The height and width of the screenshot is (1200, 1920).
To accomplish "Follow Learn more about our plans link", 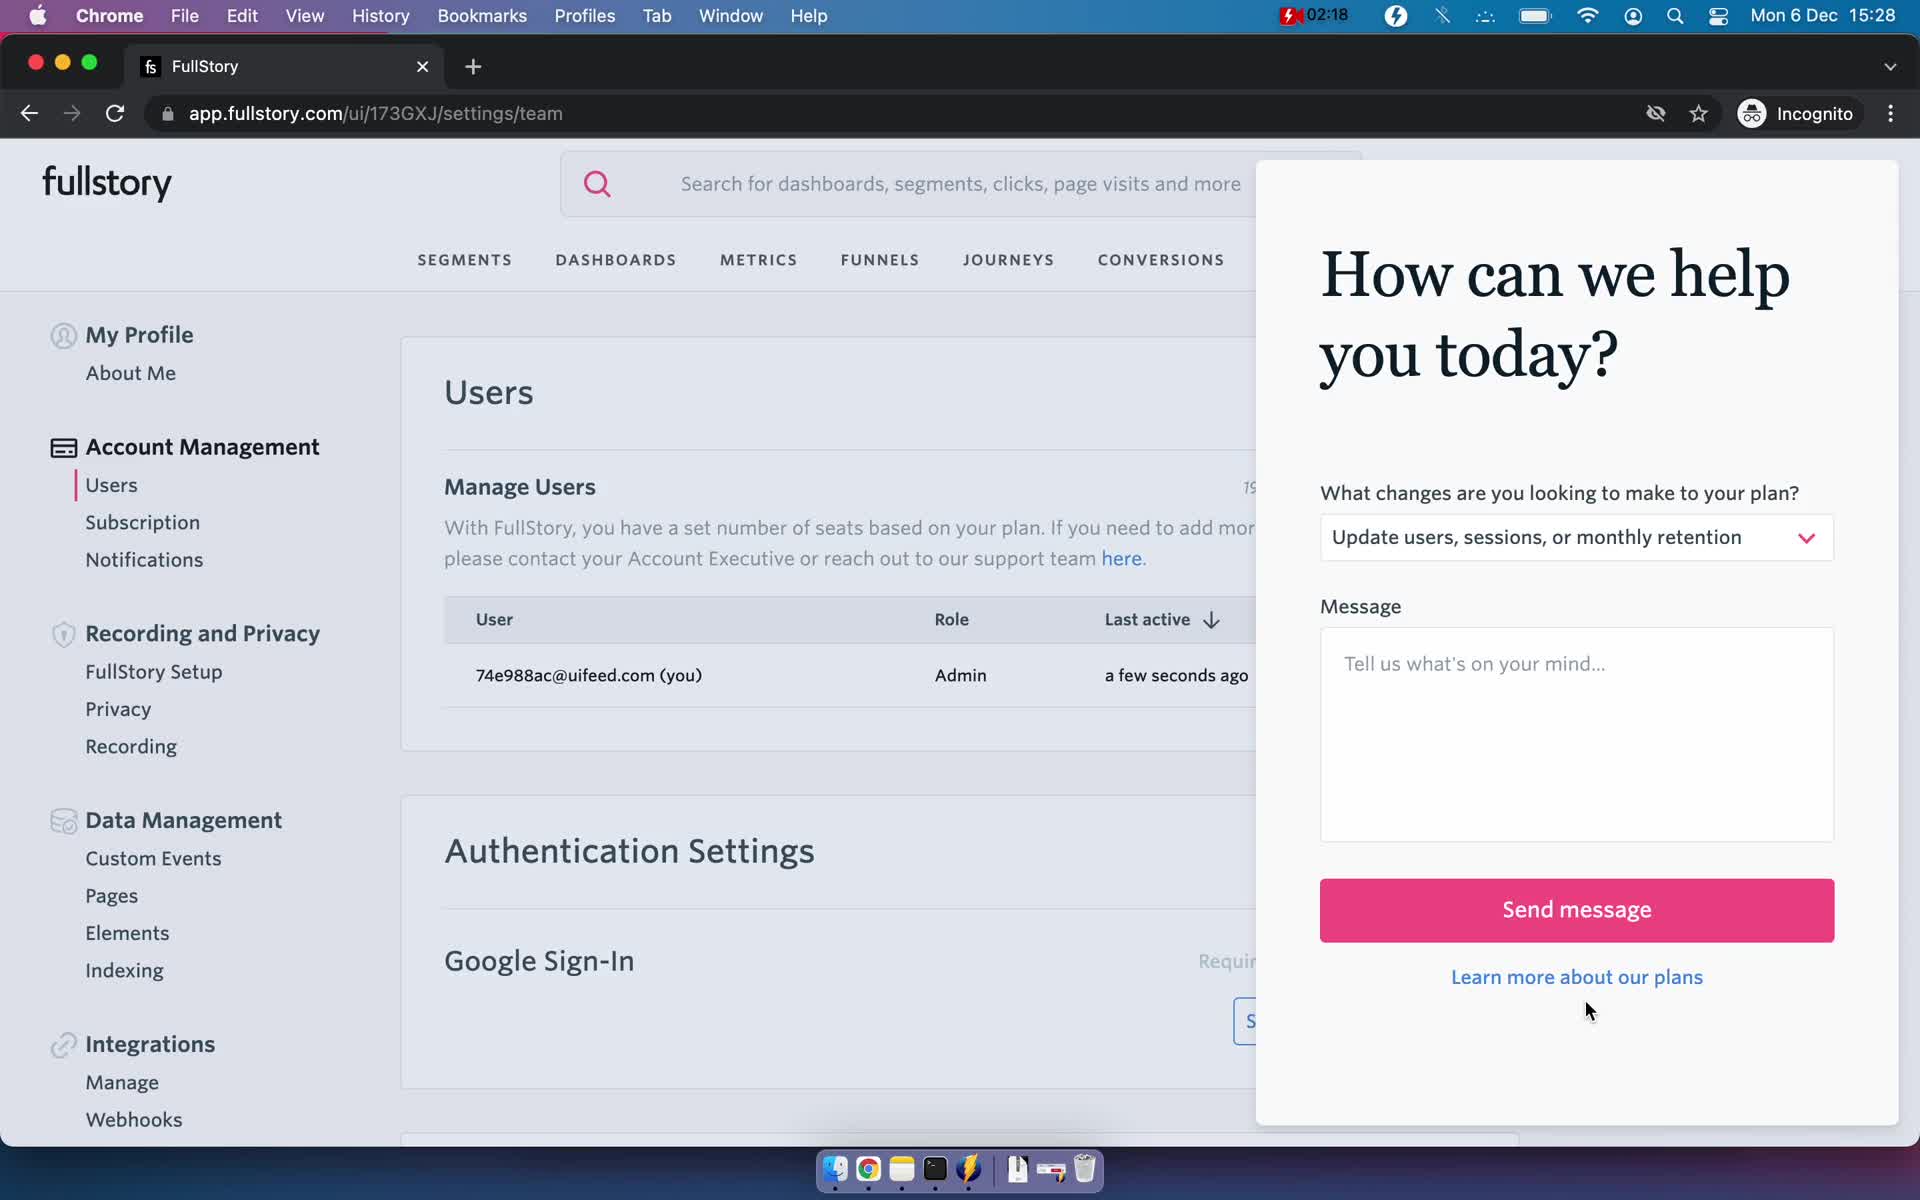I will (1576, 977).
